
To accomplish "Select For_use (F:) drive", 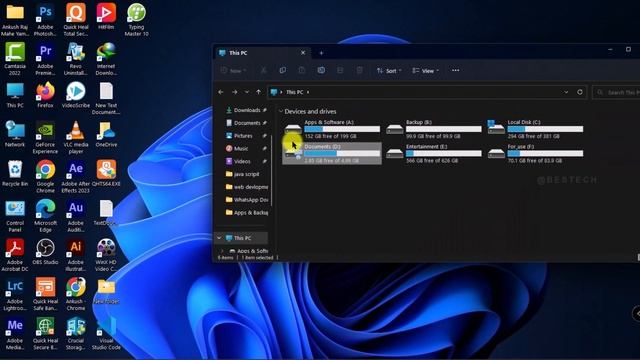I will tap(536, 153).
